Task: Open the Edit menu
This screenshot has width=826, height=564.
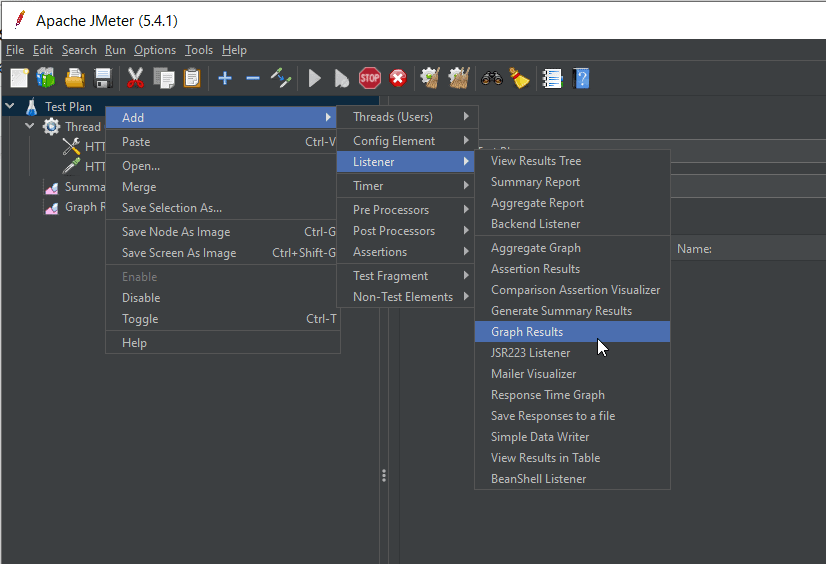Action: click(x=43, y=50)
